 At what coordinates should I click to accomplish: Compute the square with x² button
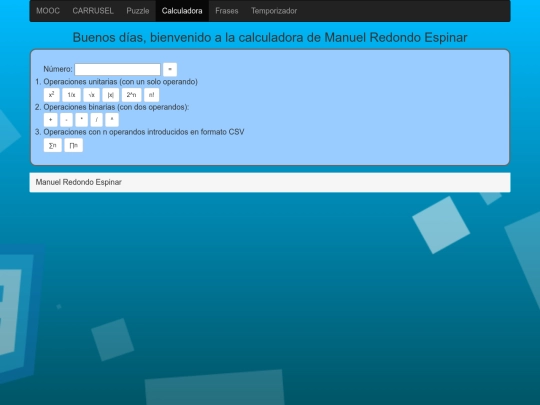pyautogui.click(x=52, y=95)
